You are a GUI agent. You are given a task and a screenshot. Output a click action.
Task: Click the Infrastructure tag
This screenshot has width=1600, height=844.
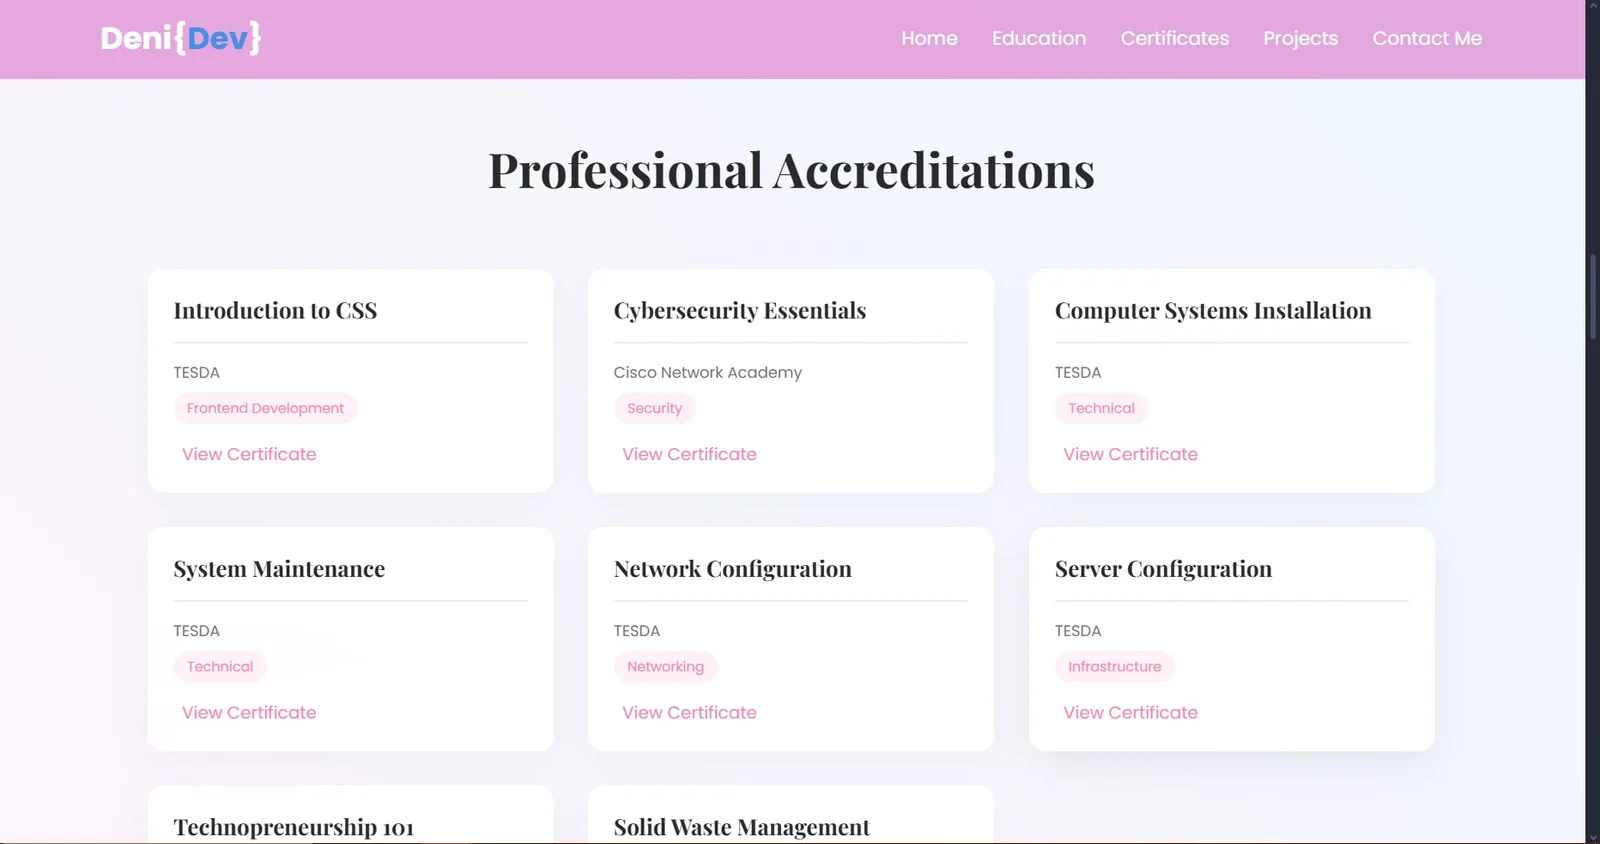(1114, 667)
